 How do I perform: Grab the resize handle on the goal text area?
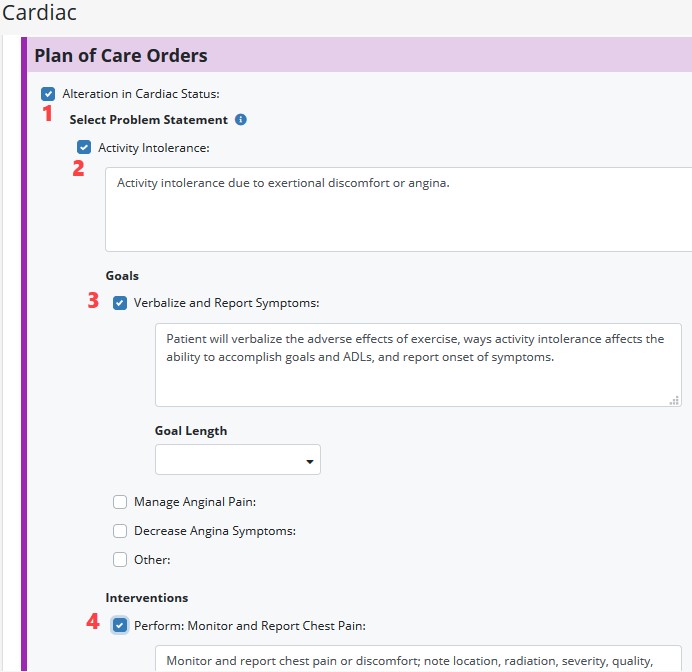[x=675, y=400]
